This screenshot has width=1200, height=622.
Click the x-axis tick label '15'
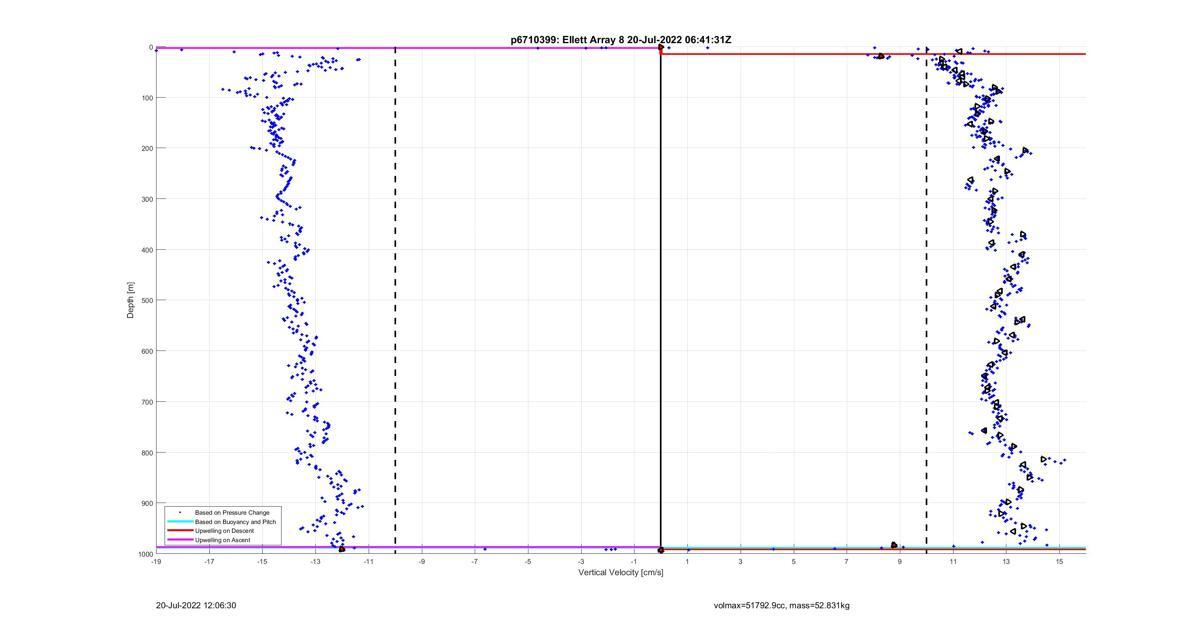coord(1059,562)
